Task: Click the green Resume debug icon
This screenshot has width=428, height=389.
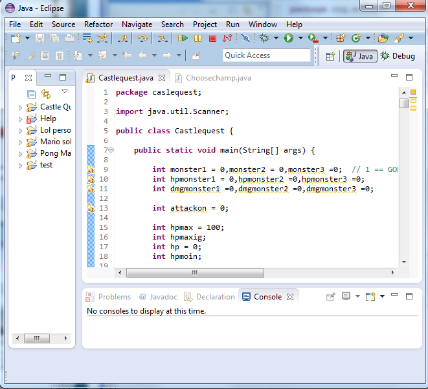Action: (182, 38)
